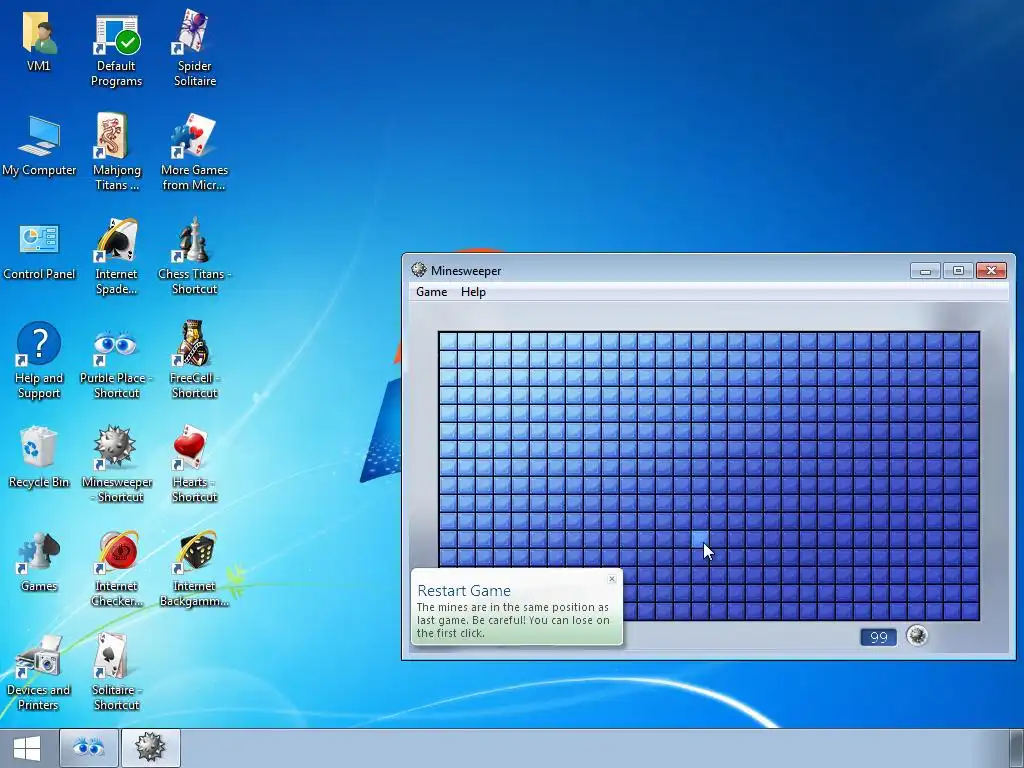
Task: Click the mine icon beside the counter
Action: (917, 635)
